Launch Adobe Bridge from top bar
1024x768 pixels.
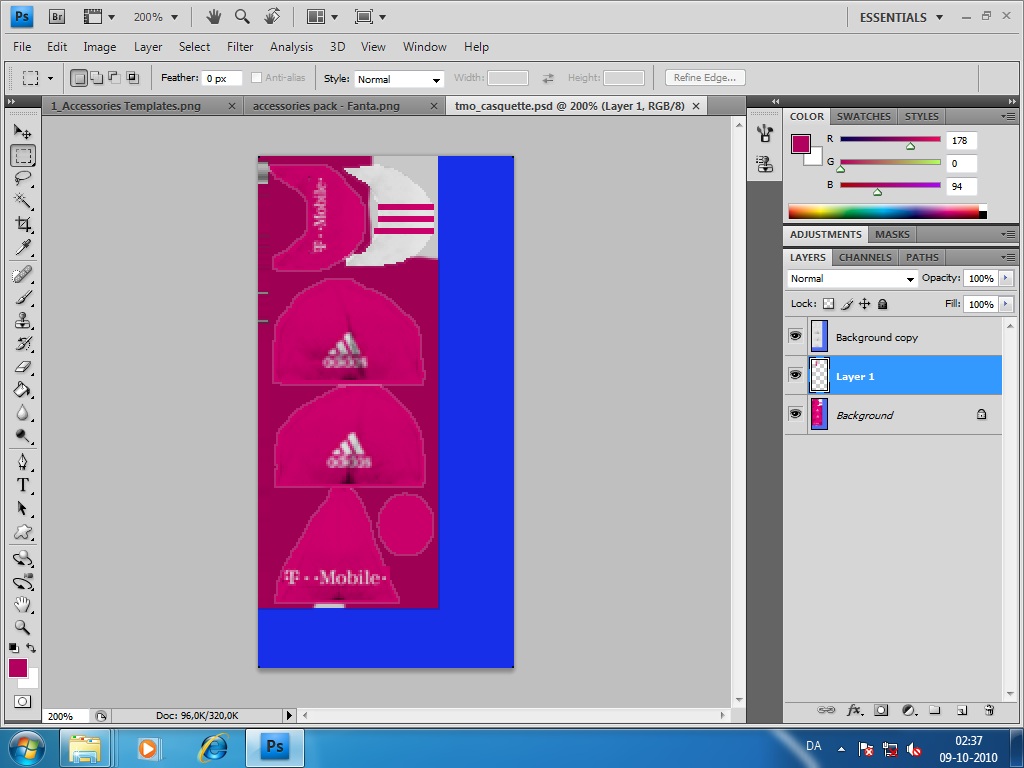(x=57, y=17)
